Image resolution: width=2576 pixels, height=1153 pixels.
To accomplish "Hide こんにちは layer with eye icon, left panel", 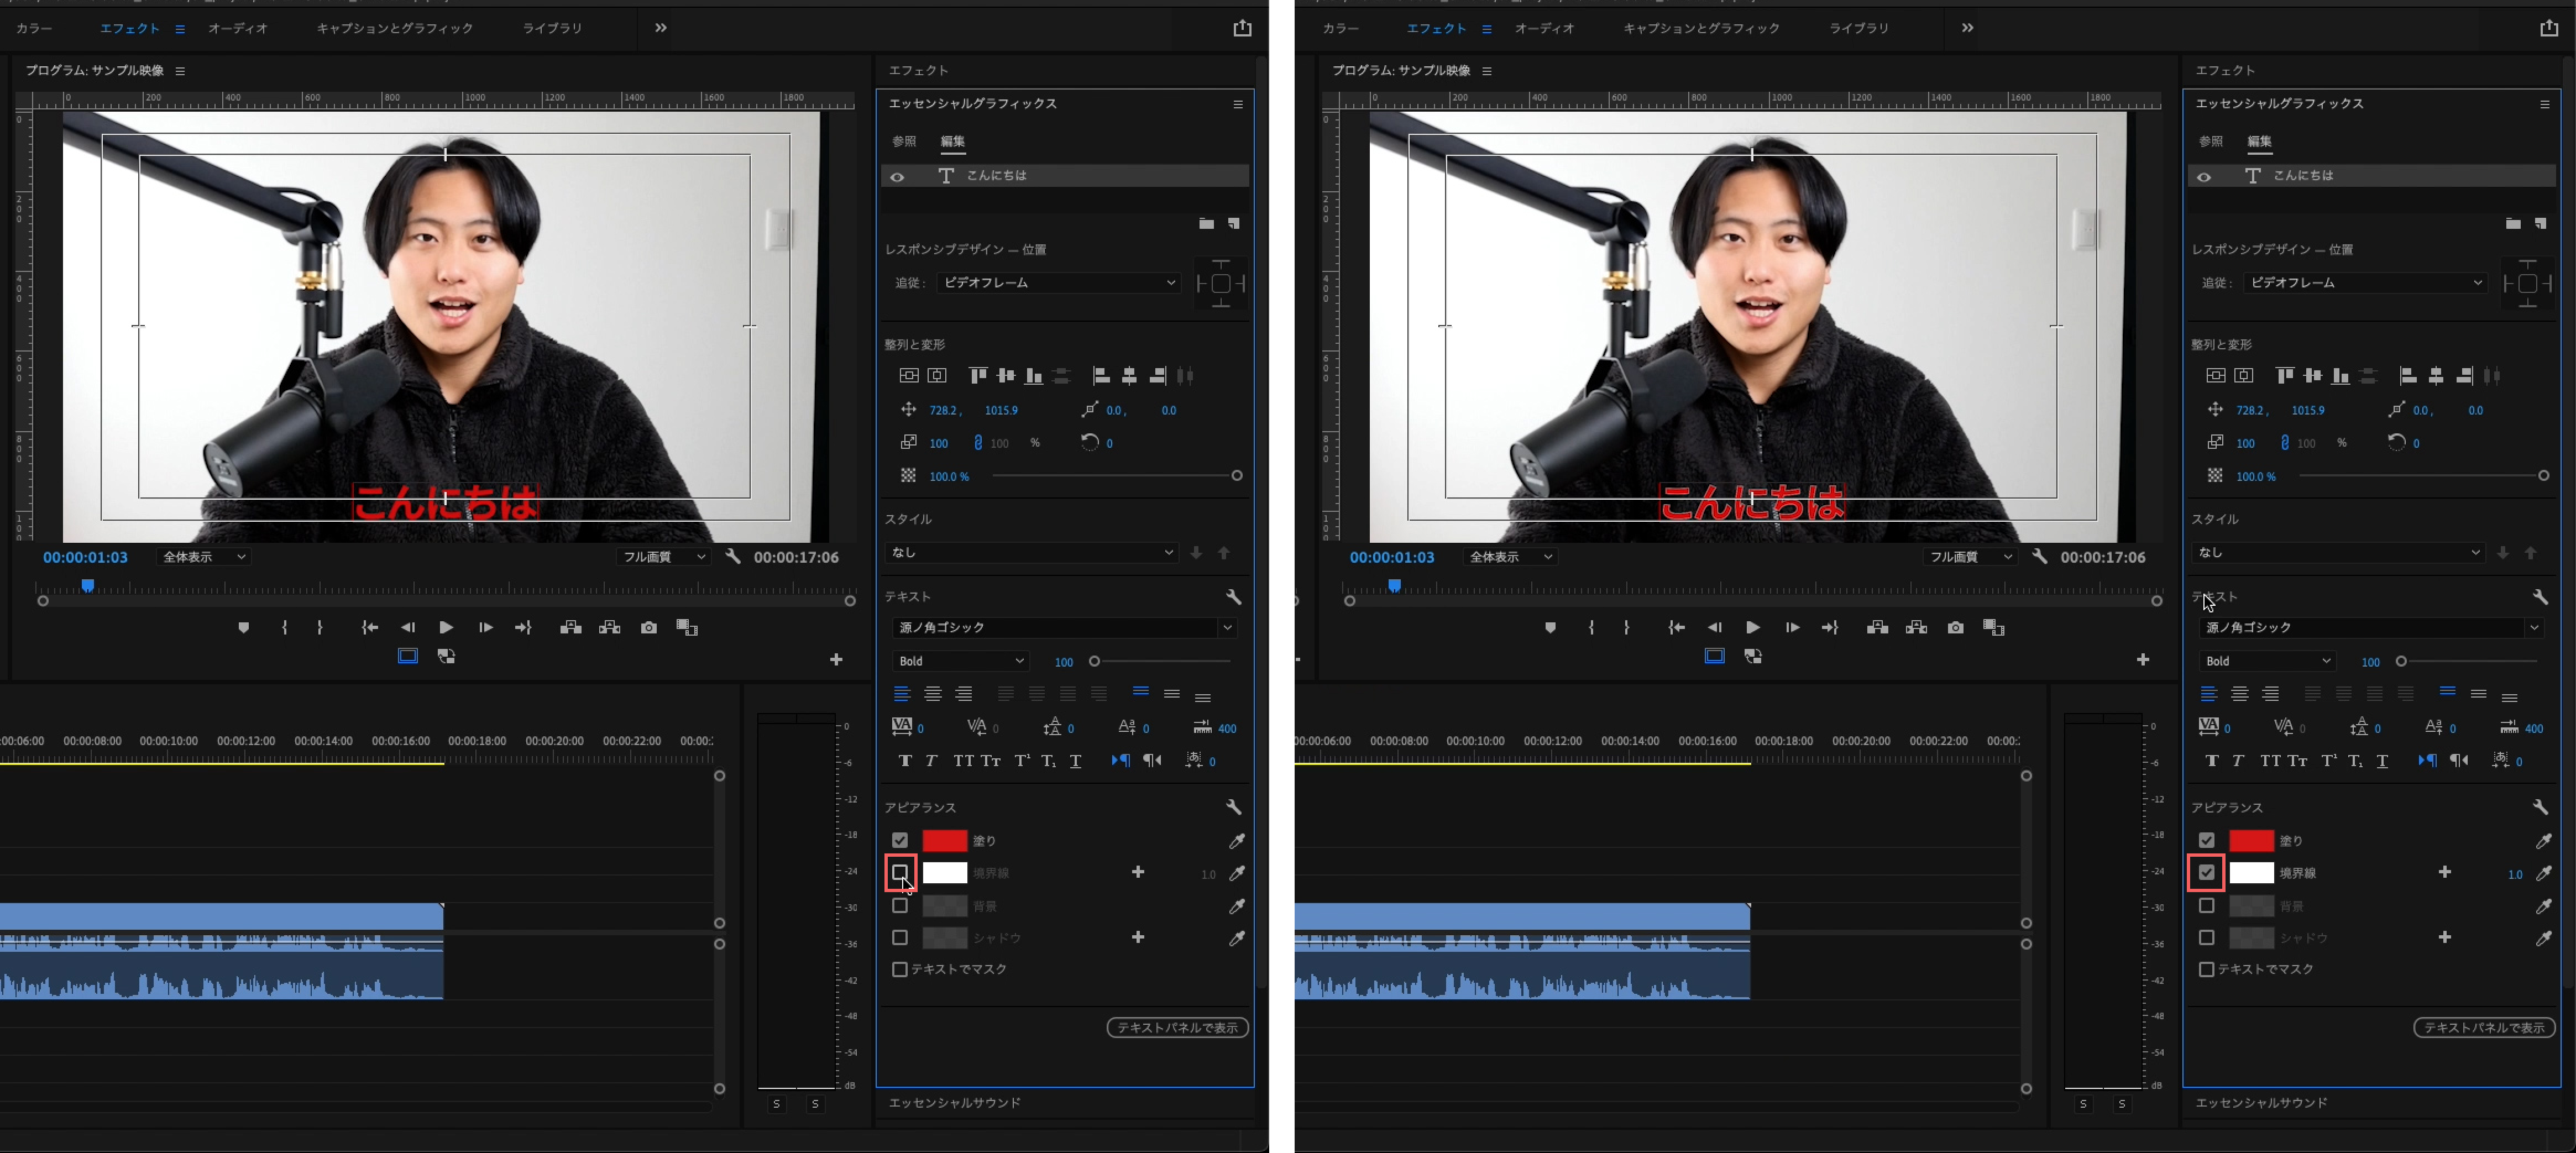I will click(x=897, y=177).
